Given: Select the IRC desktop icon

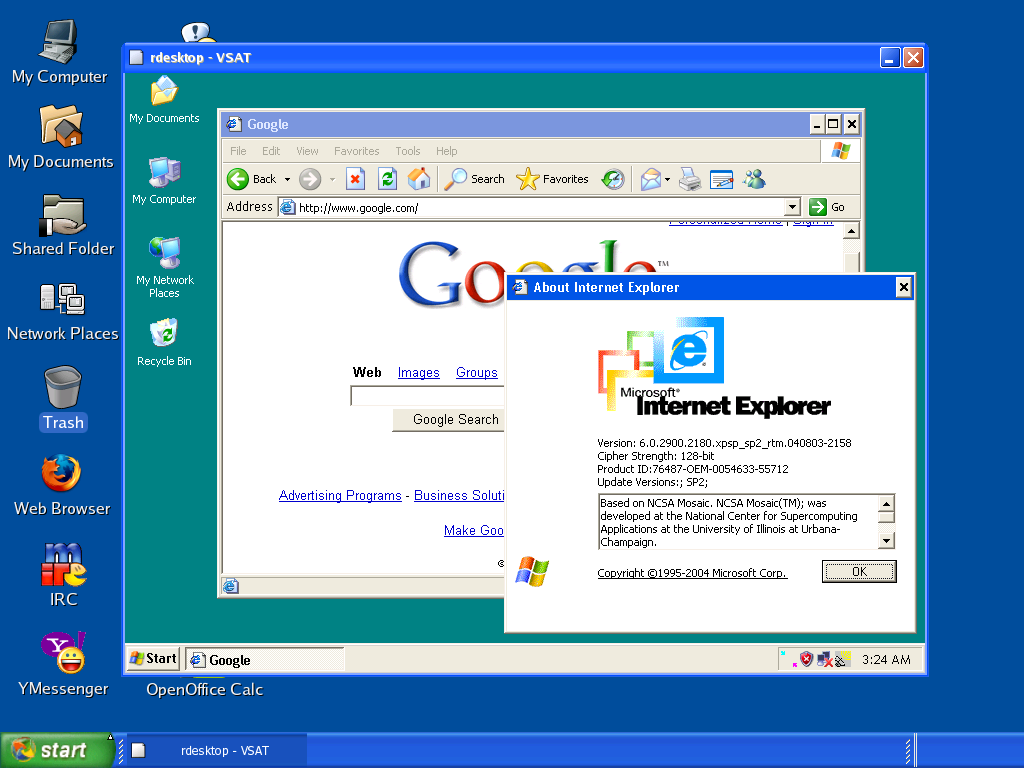Looking at the screenshot, I should coord(63,575).
